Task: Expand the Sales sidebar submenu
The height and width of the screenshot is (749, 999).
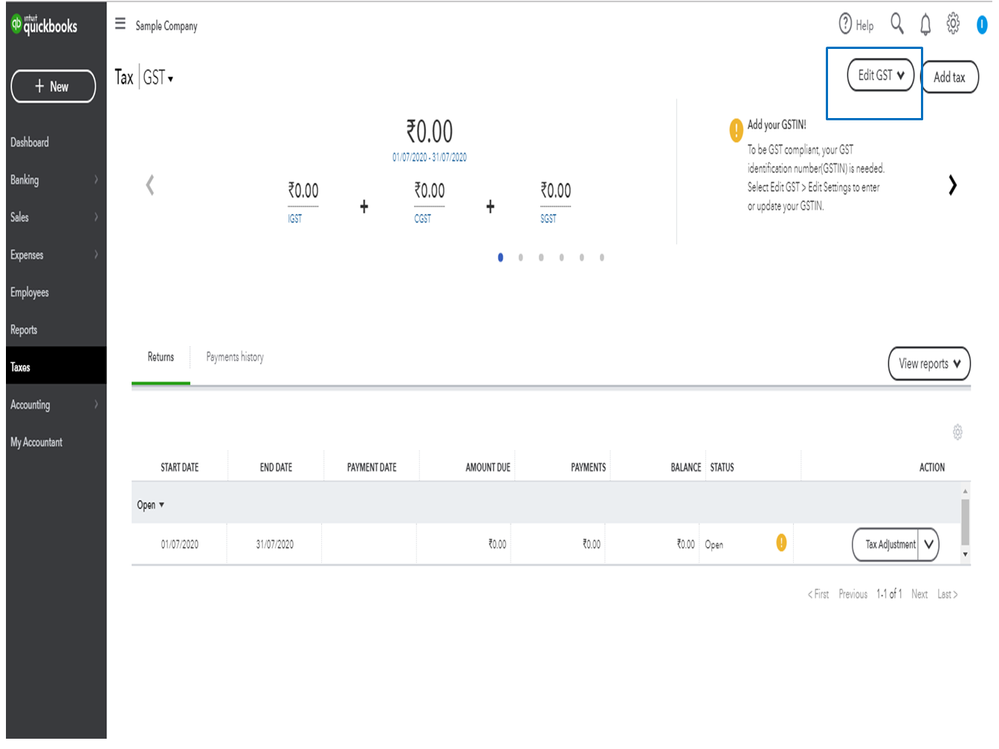Action: (x=96, y=217)
